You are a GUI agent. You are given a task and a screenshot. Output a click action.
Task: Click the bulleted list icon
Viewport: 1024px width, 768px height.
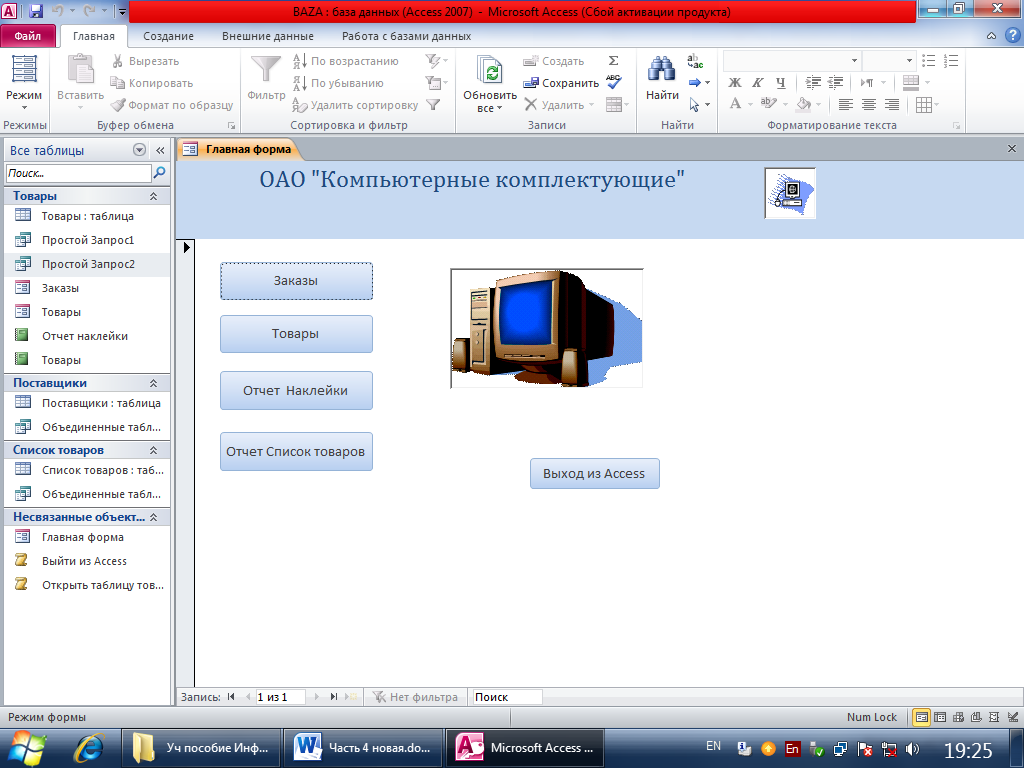(929, 61)
